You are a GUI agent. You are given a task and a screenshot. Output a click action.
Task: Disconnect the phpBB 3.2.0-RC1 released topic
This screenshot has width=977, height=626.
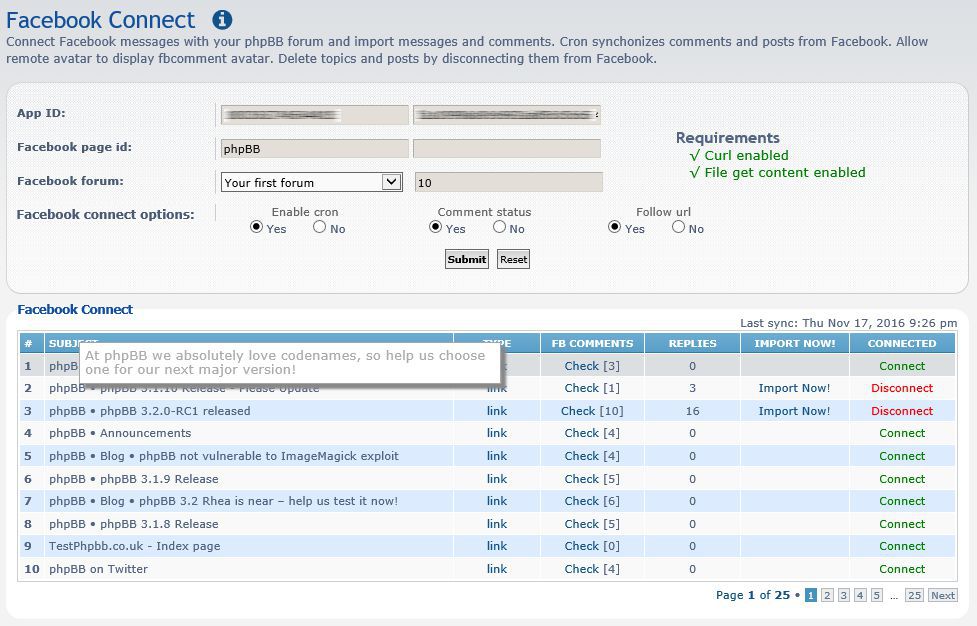coord(901,411)
